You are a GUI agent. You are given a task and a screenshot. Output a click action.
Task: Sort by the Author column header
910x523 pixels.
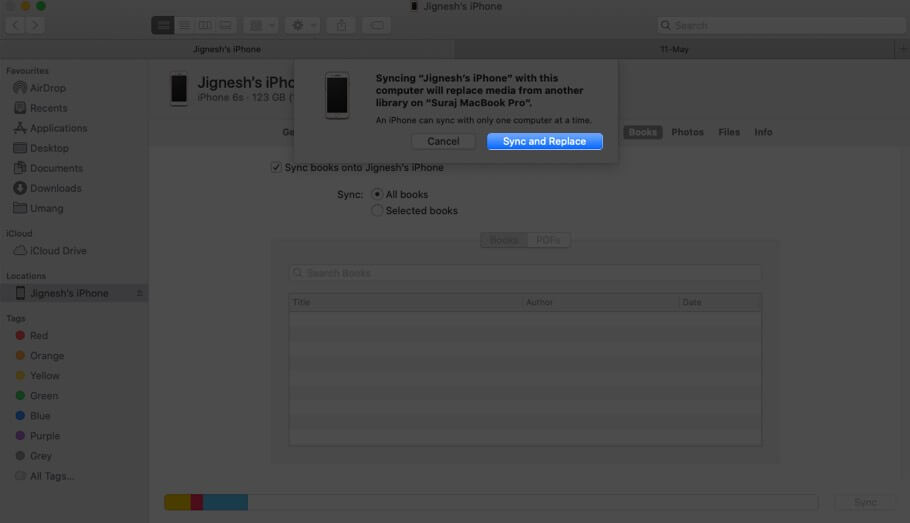point(600,302)
